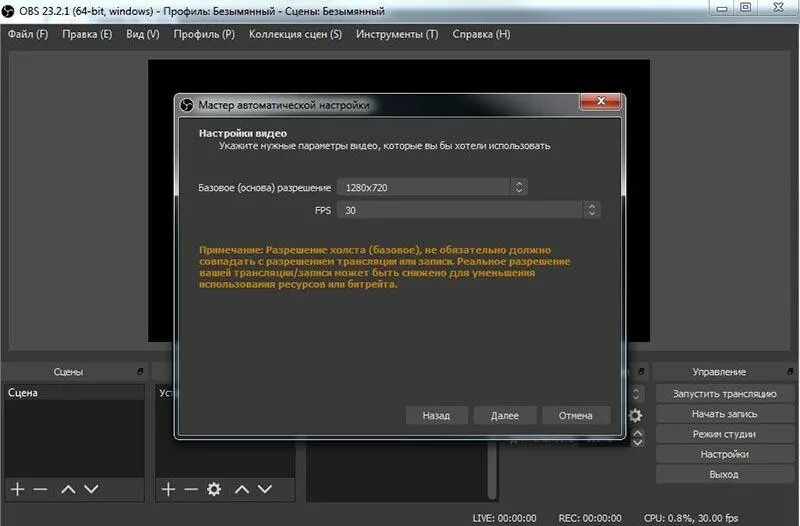Click the Настройки видео heading in the wizard
Viewport: 800px width, 526px height.
coord(243,133)
